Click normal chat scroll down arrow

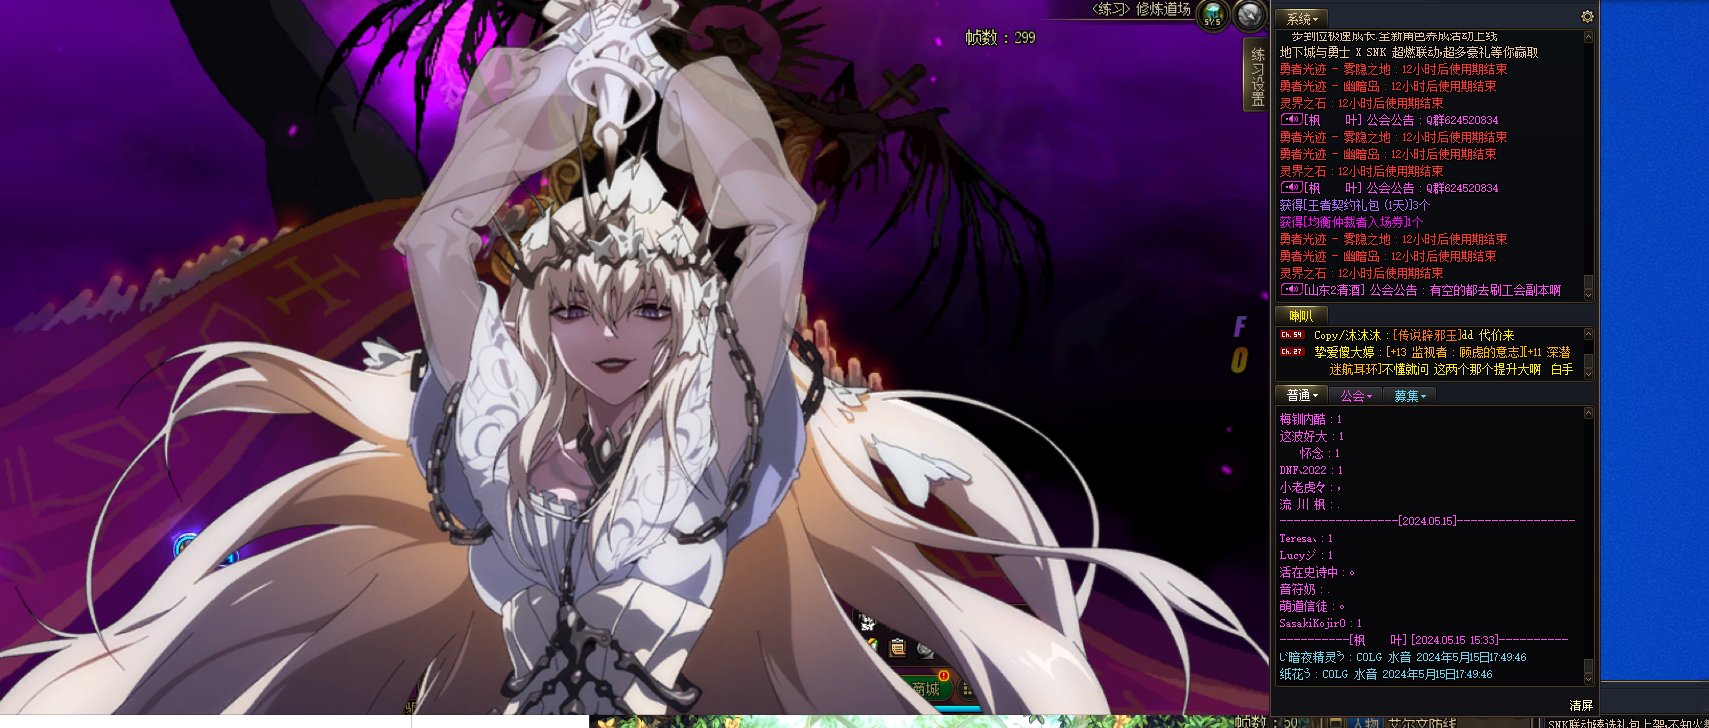click(x=1589, y=680)
